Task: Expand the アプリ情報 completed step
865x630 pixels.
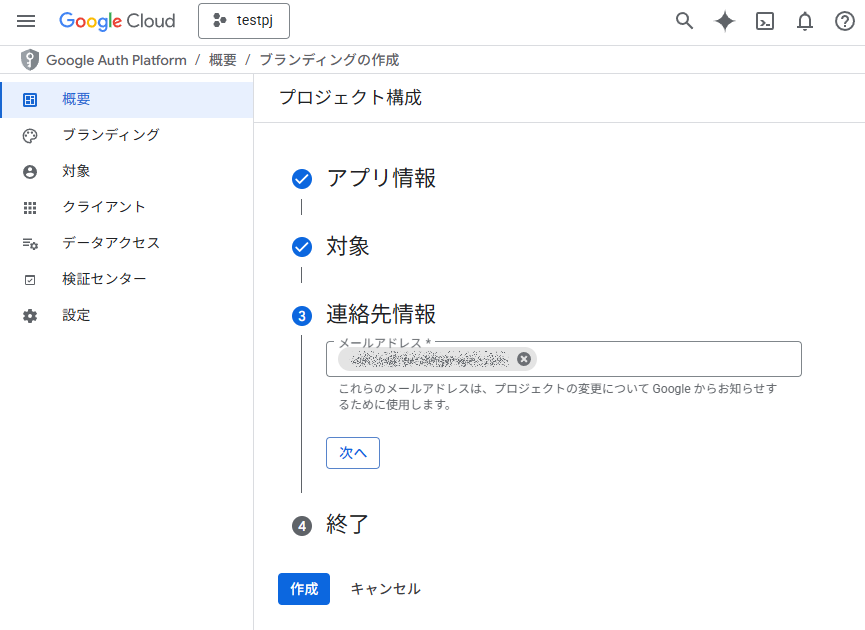Action: (380, 179)
